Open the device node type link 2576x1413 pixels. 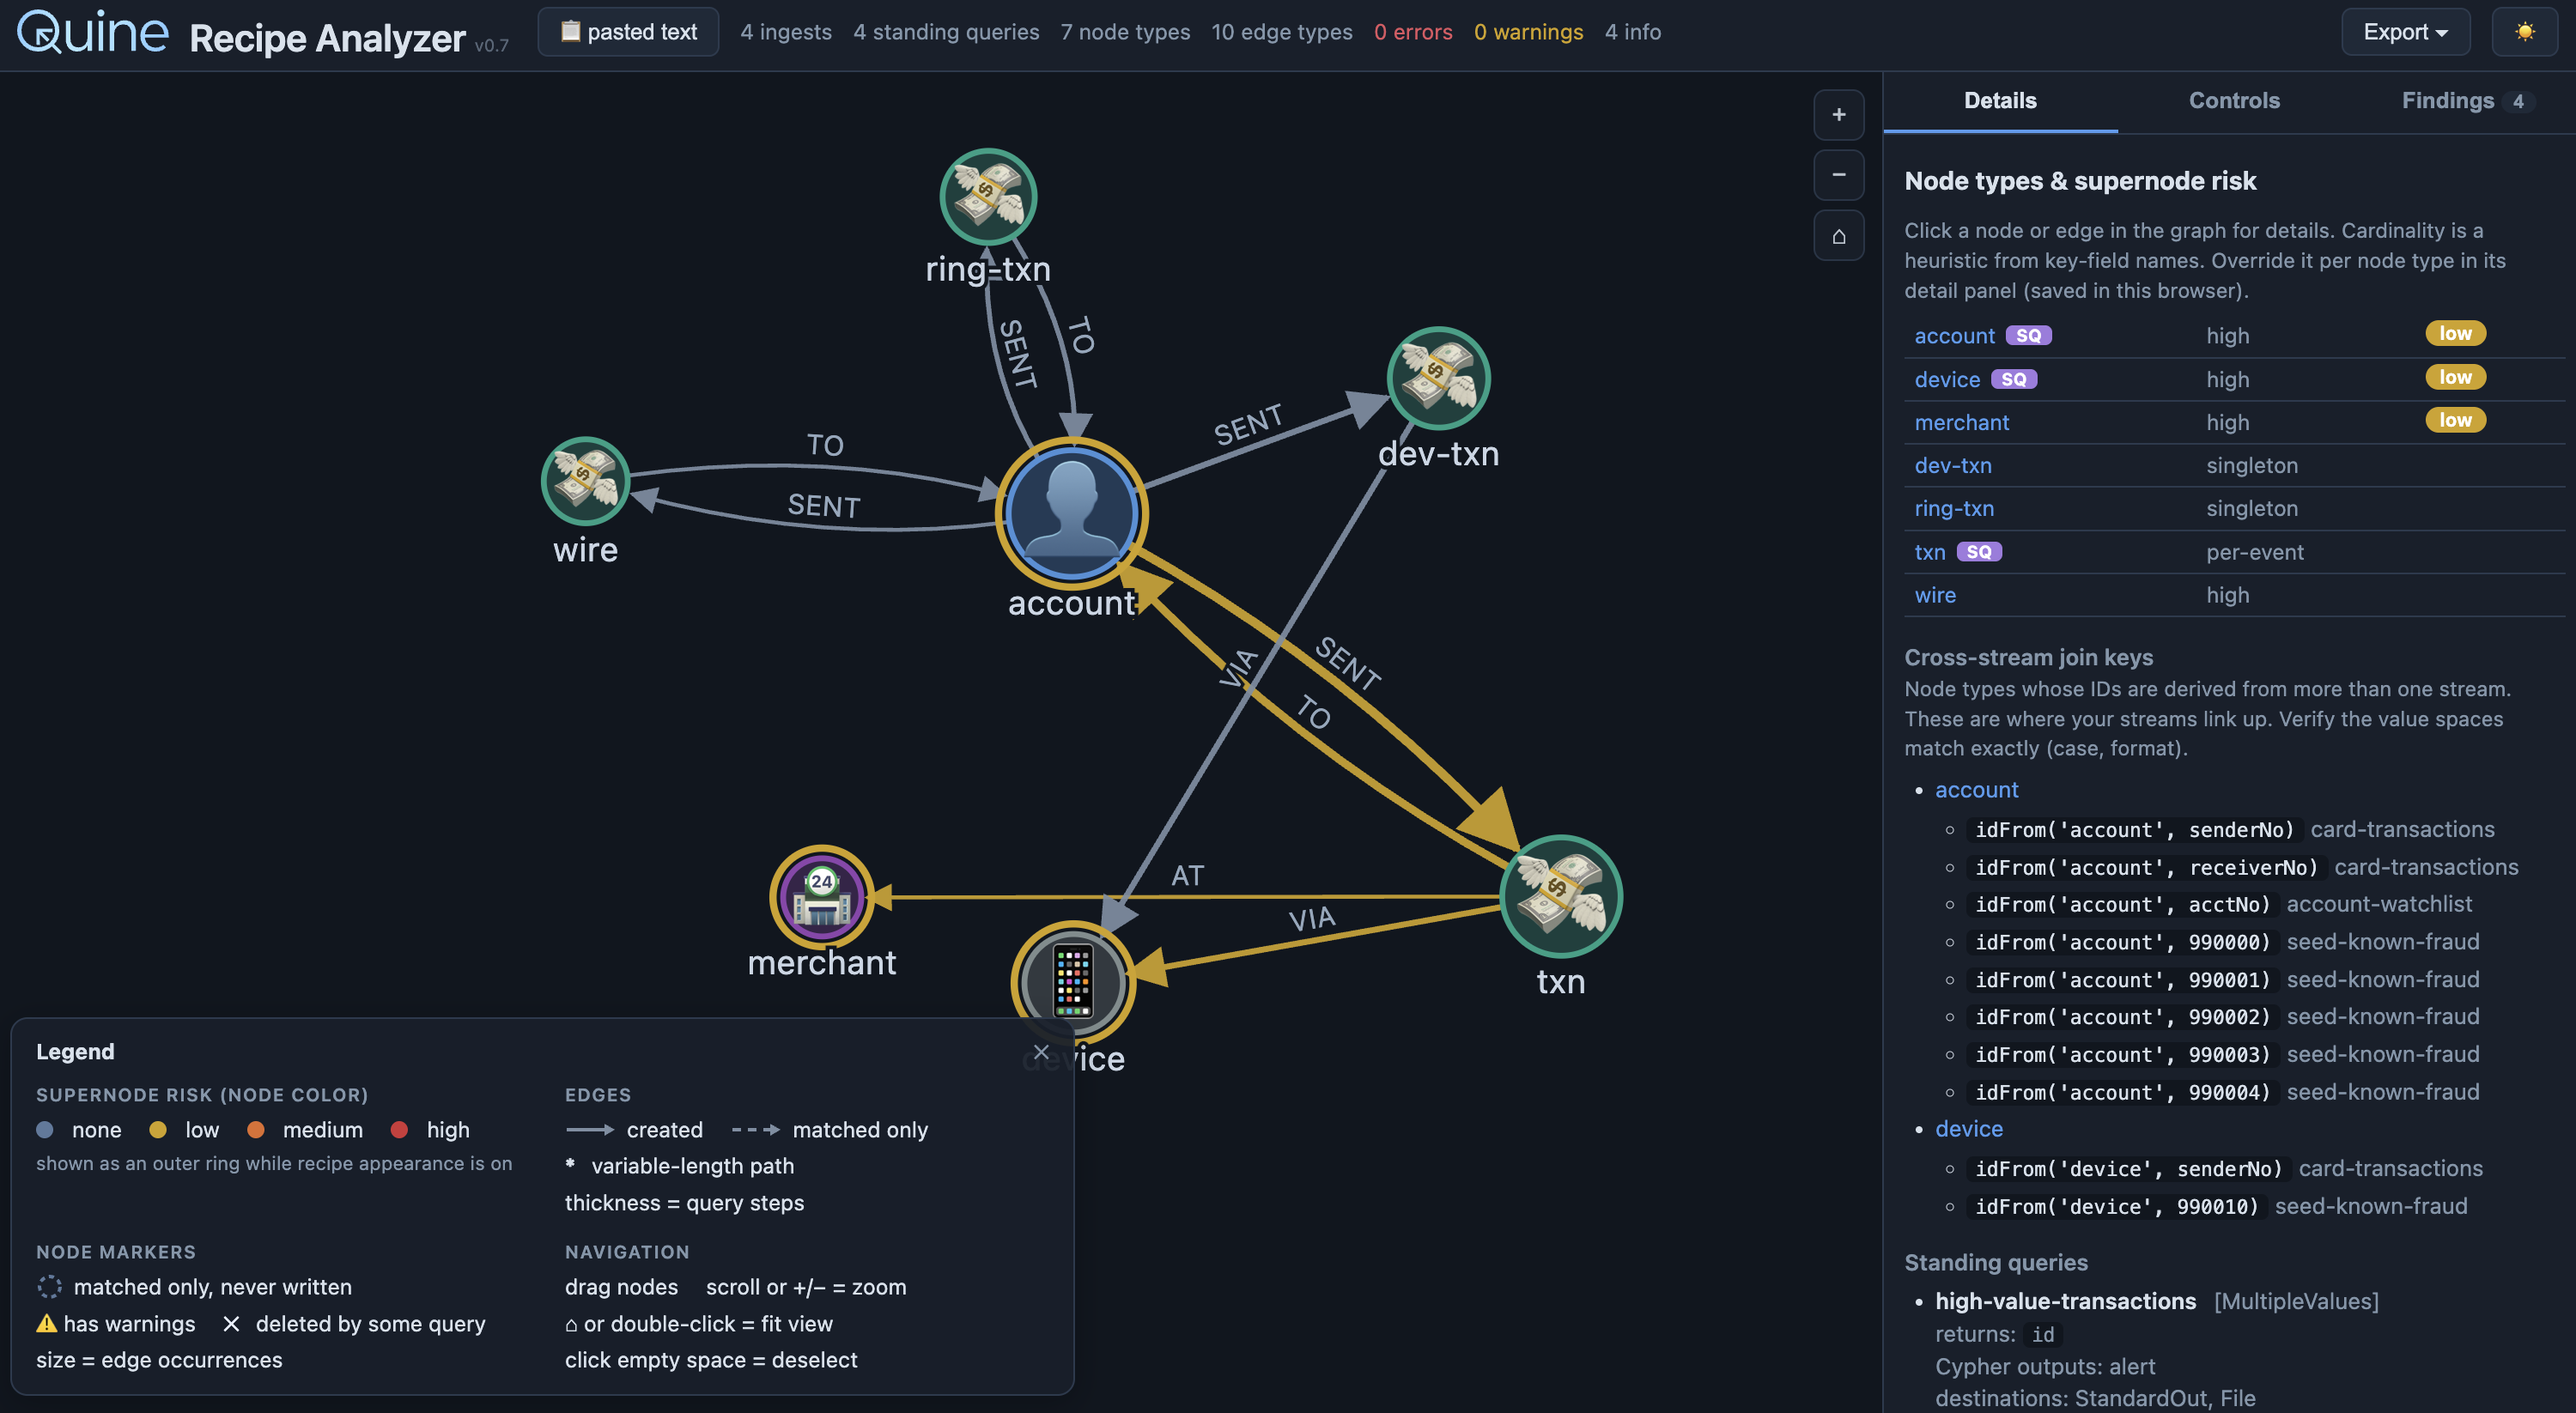click(x=1947, y=380)
